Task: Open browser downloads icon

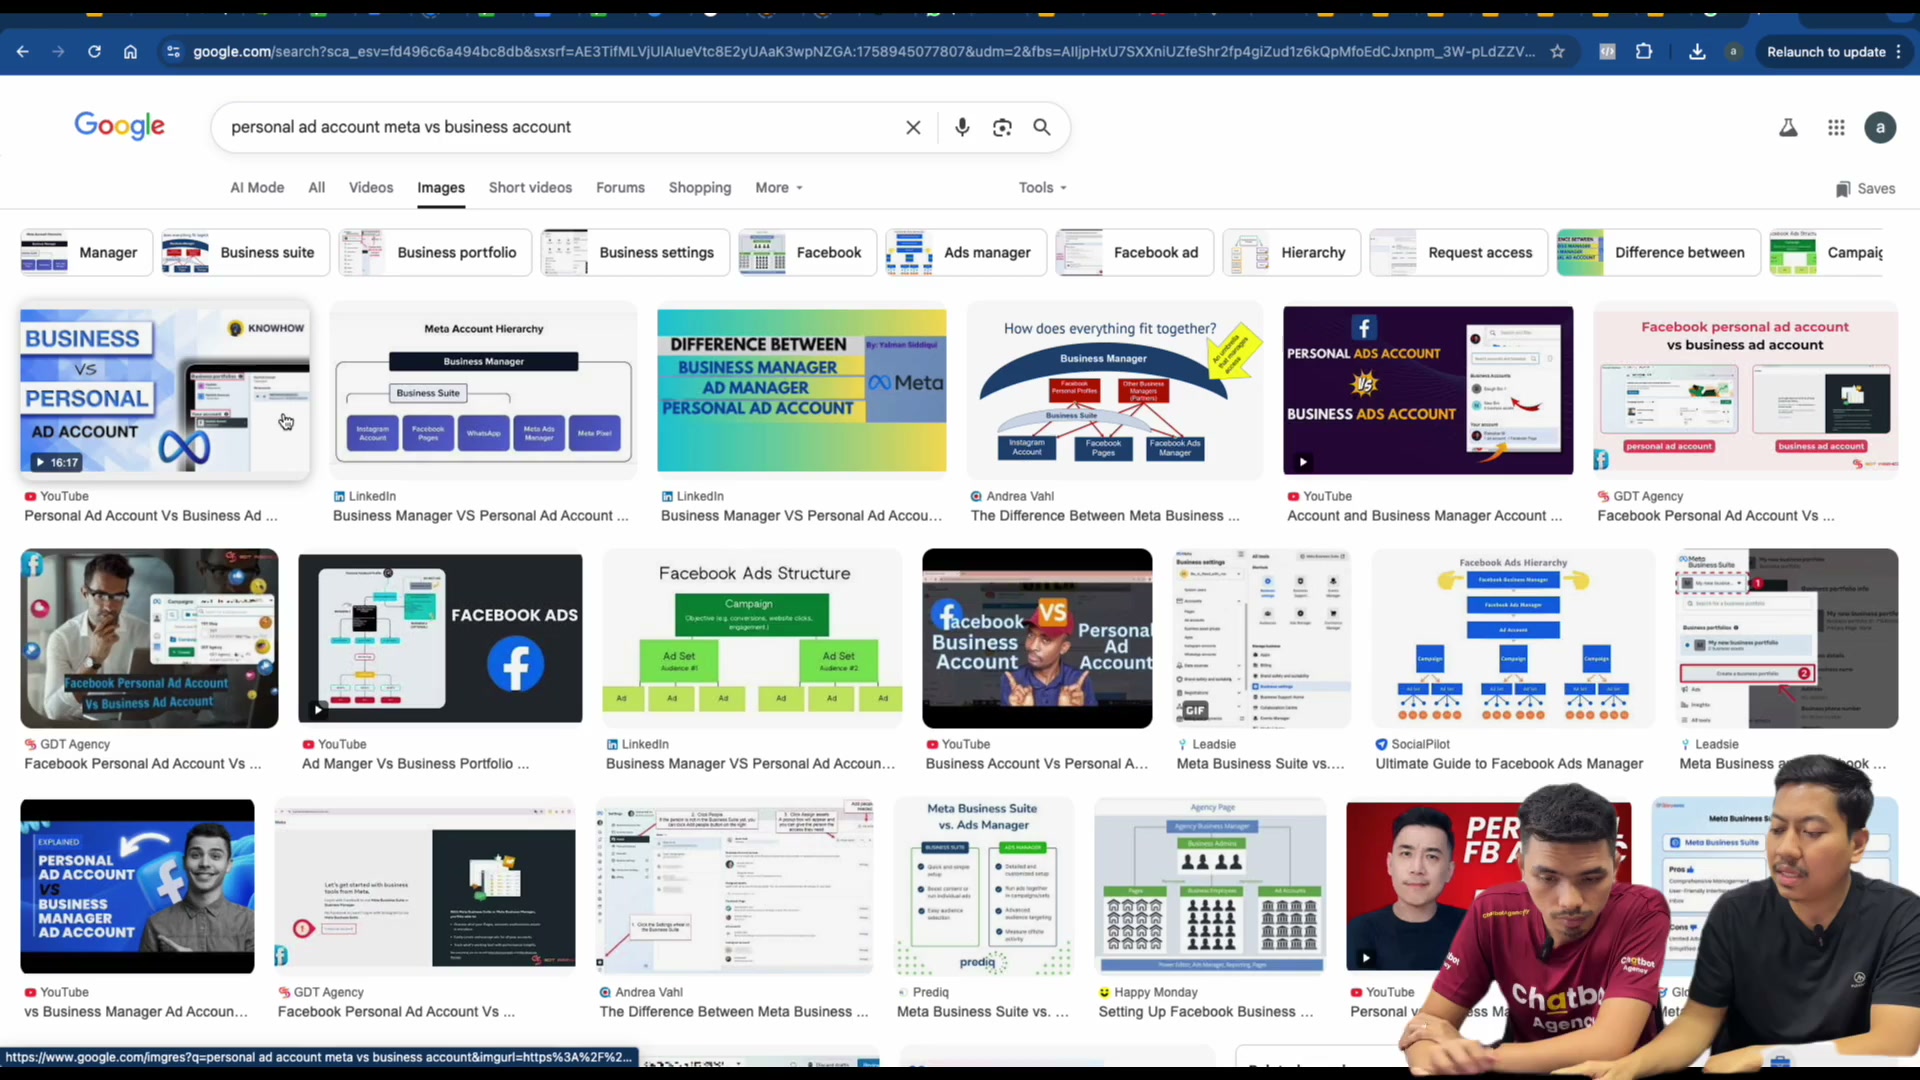Action: pyautogui.click(x=1697, y=52)
